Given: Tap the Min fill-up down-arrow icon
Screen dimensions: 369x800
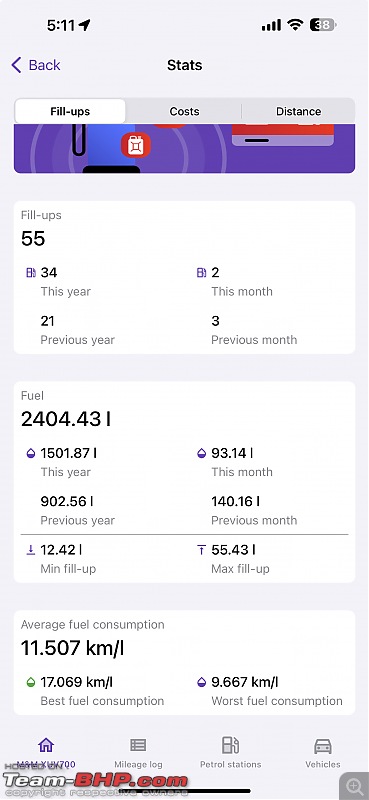Looking at the screenshot, I should click(x=31, y=550).
